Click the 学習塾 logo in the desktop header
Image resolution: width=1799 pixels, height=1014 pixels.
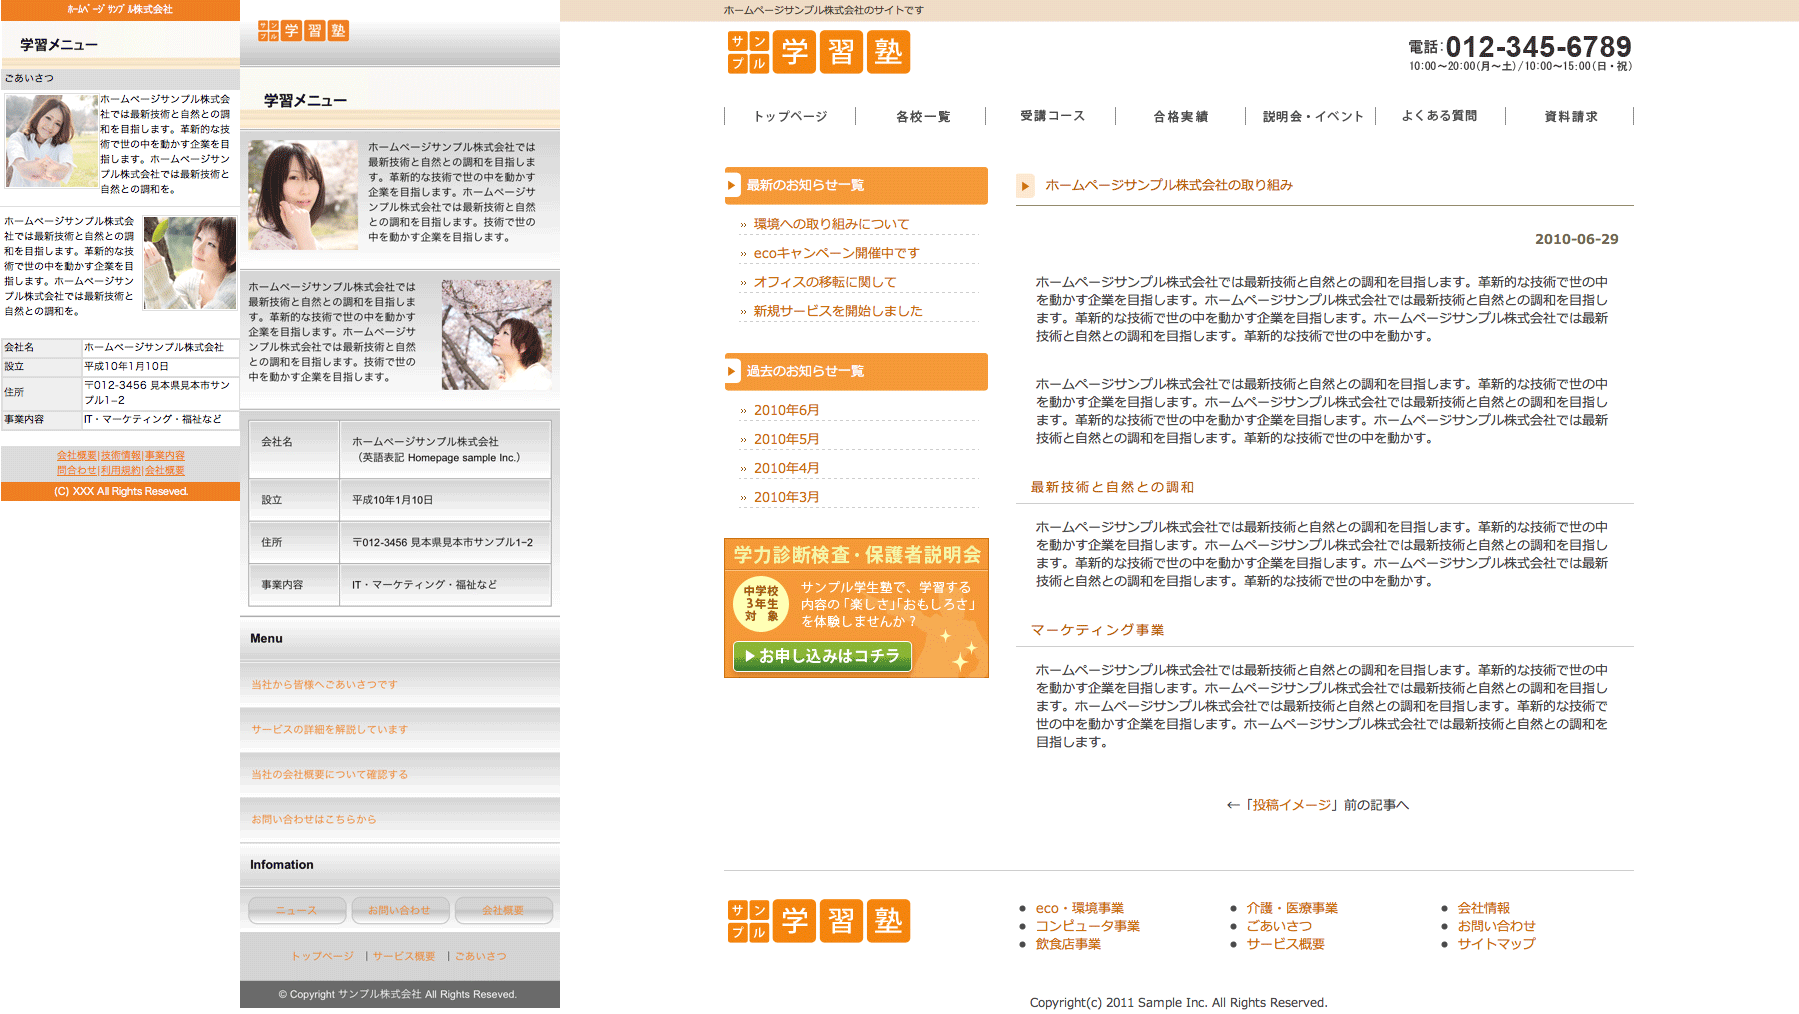click(818, 52)
